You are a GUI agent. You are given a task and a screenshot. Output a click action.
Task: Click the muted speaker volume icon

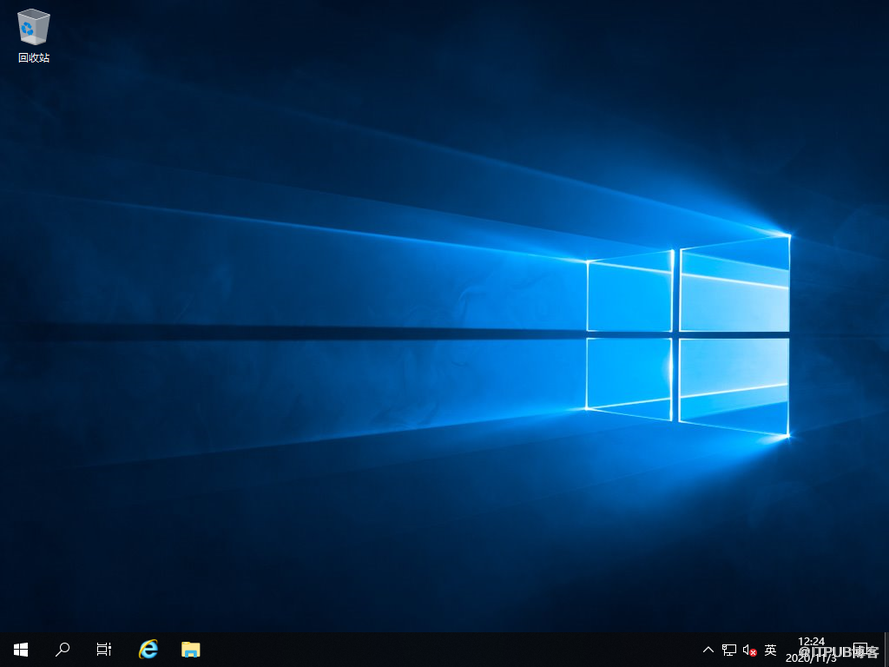click(749, 650)
